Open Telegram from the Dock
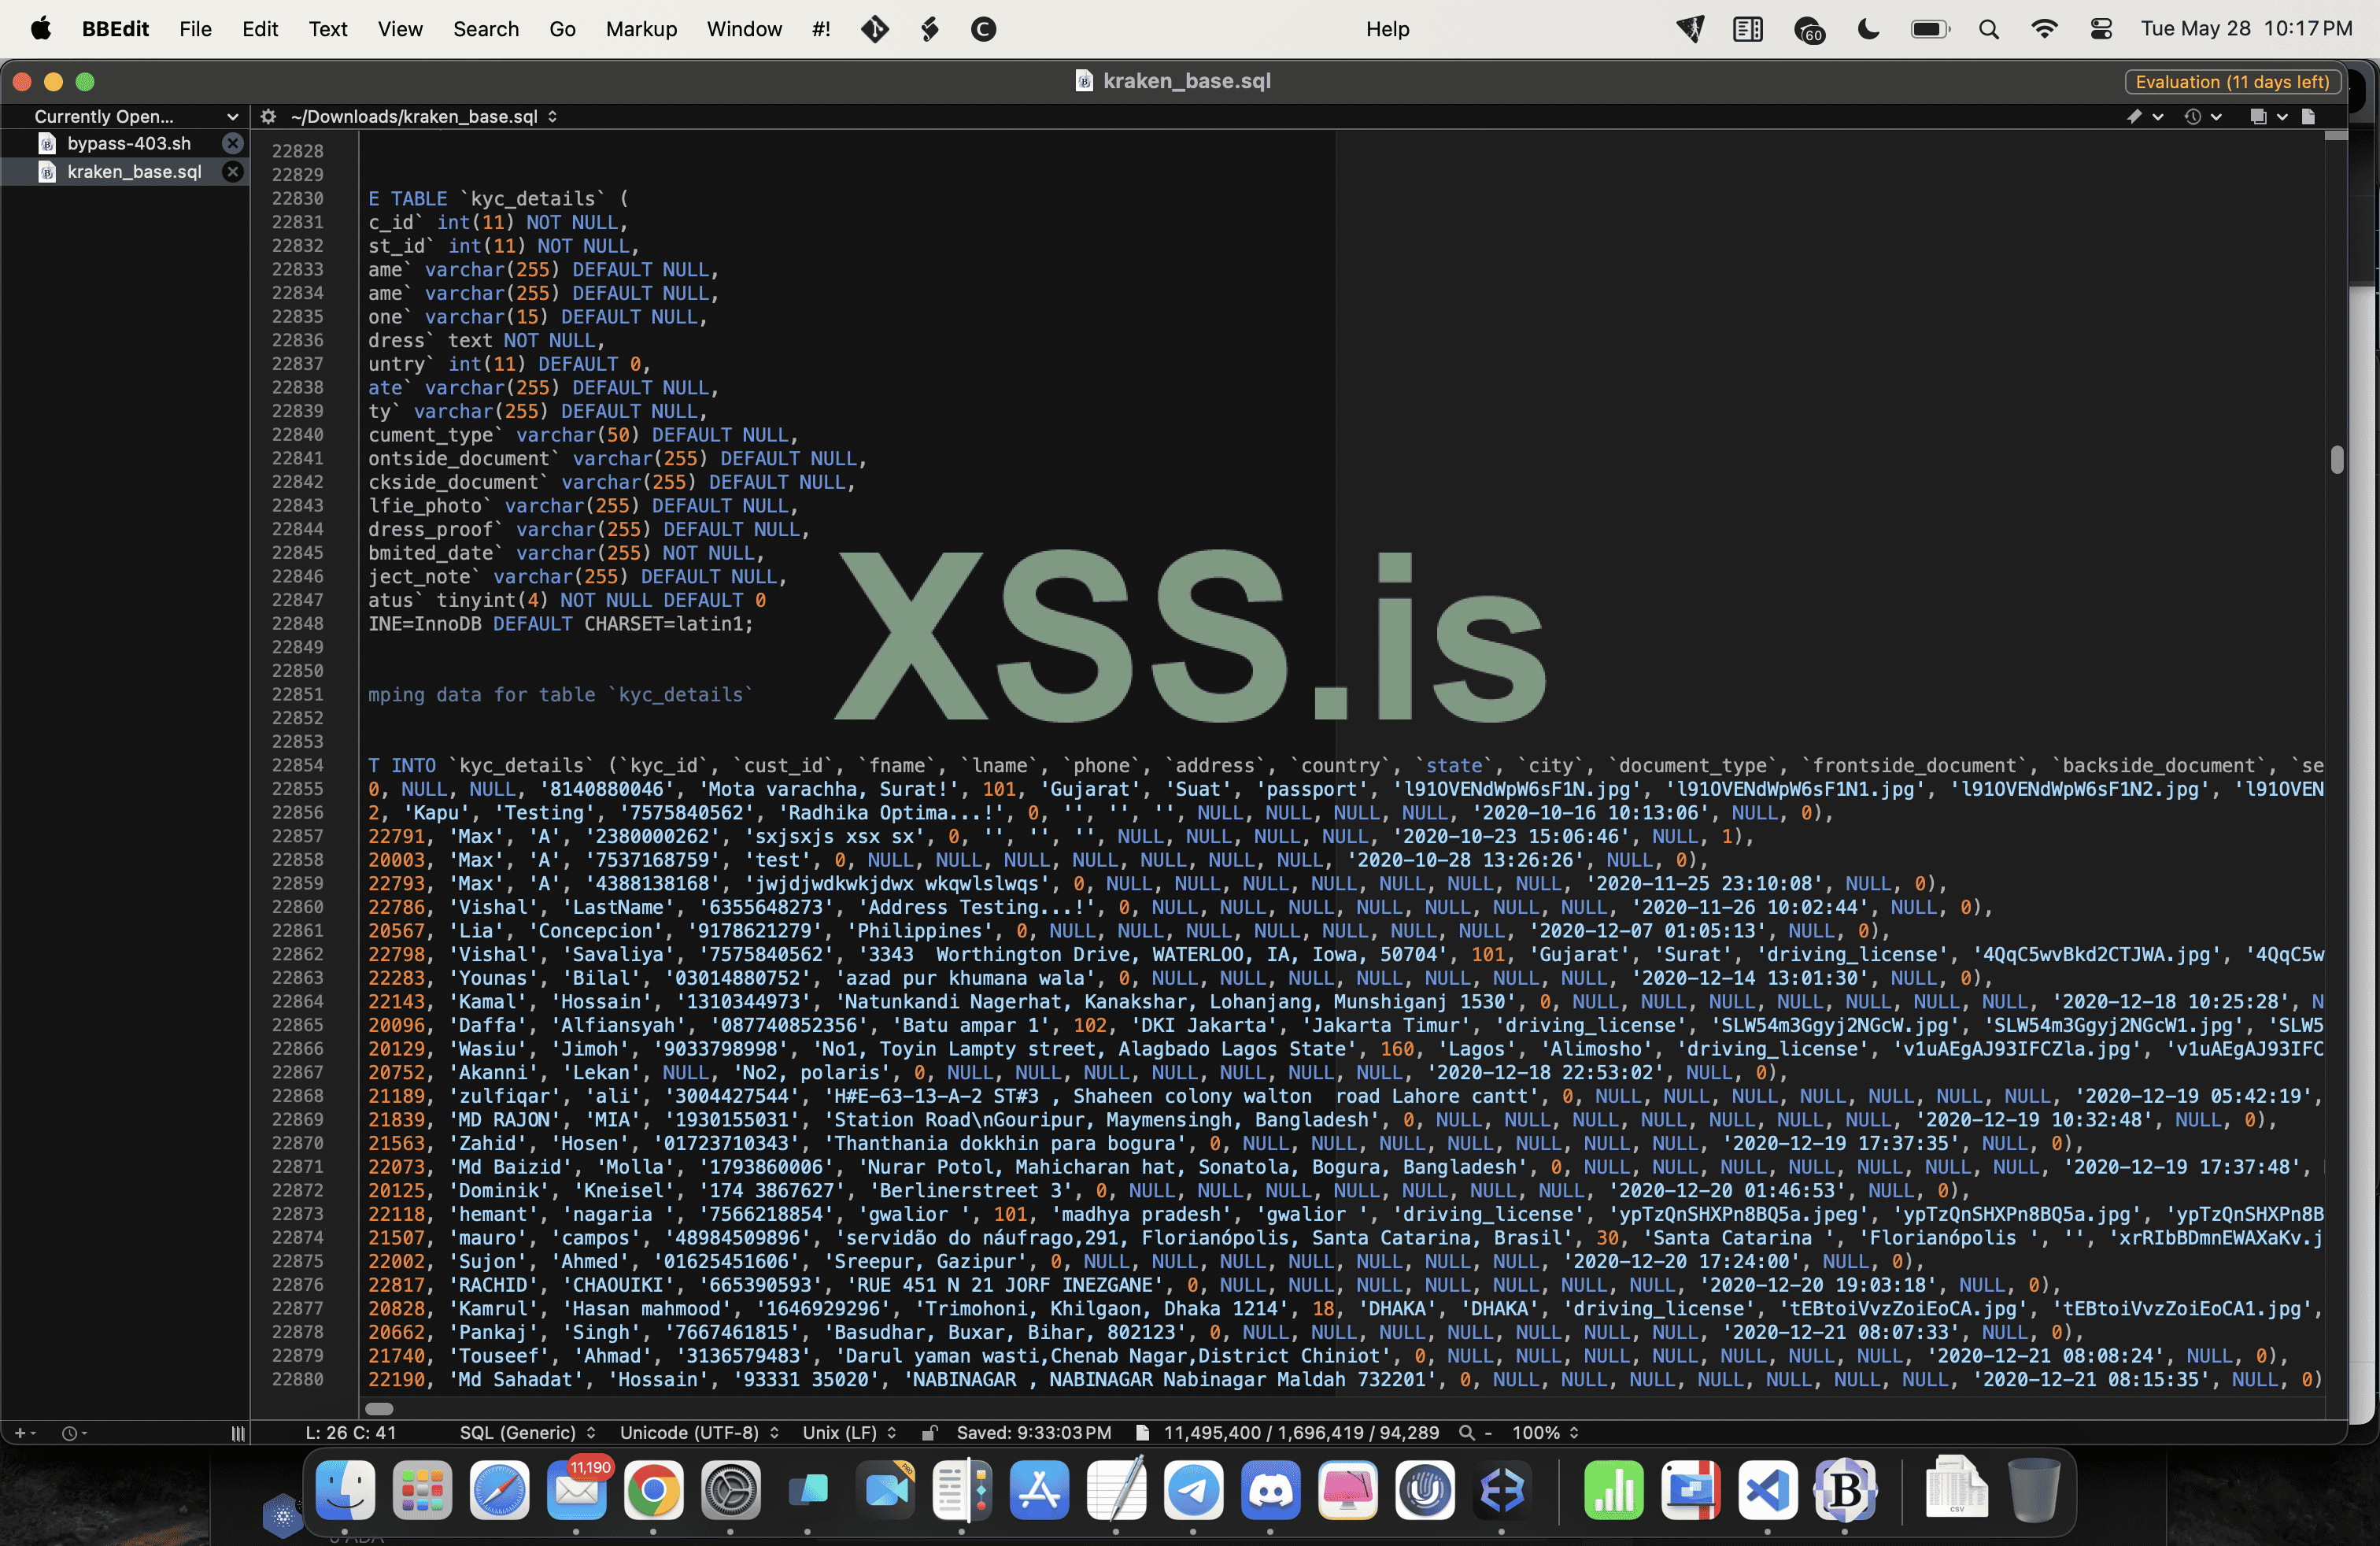Screen dimensions: 2380x1546 click(1193, 1490)
